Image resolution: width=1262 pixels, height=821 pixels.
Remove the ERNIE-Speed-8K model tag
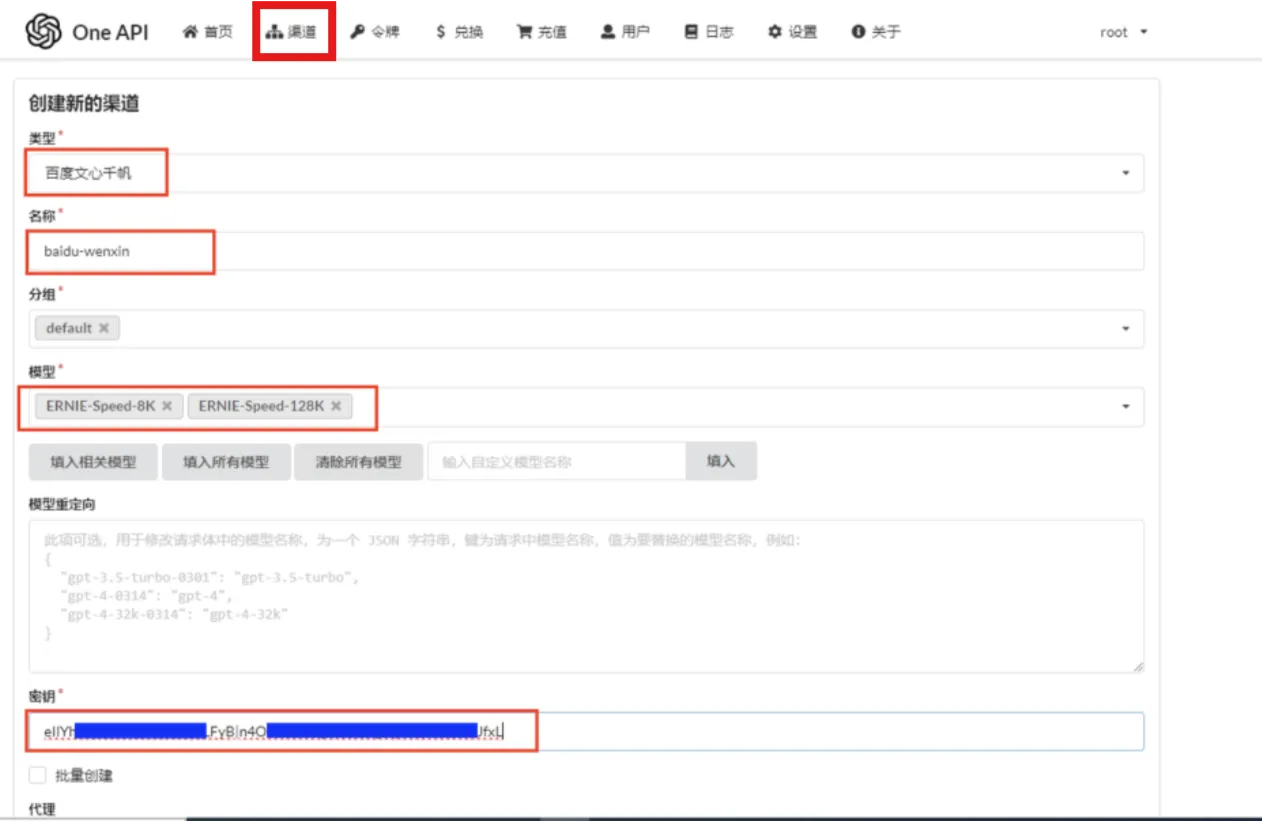[x=167, y=406]
